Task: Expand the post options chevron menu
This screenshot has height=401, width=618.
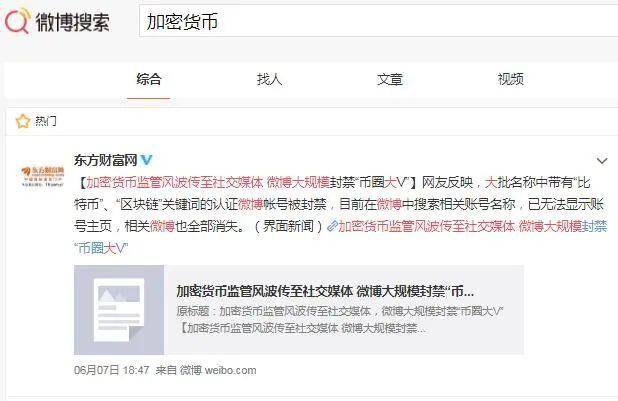Action: click(x=601, y=161)
